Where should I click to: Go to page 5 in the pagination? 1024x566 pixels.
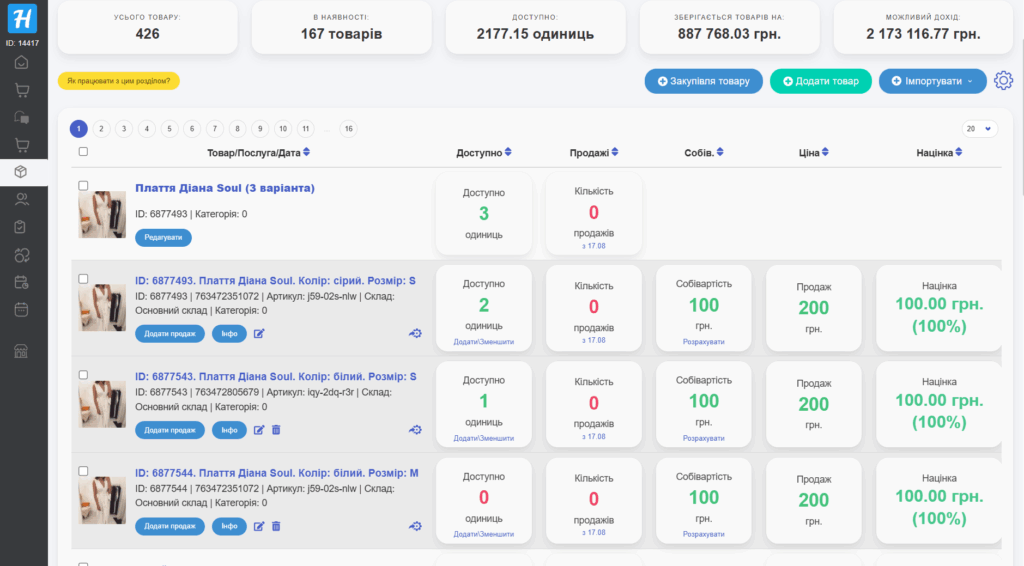click(169, 129)
